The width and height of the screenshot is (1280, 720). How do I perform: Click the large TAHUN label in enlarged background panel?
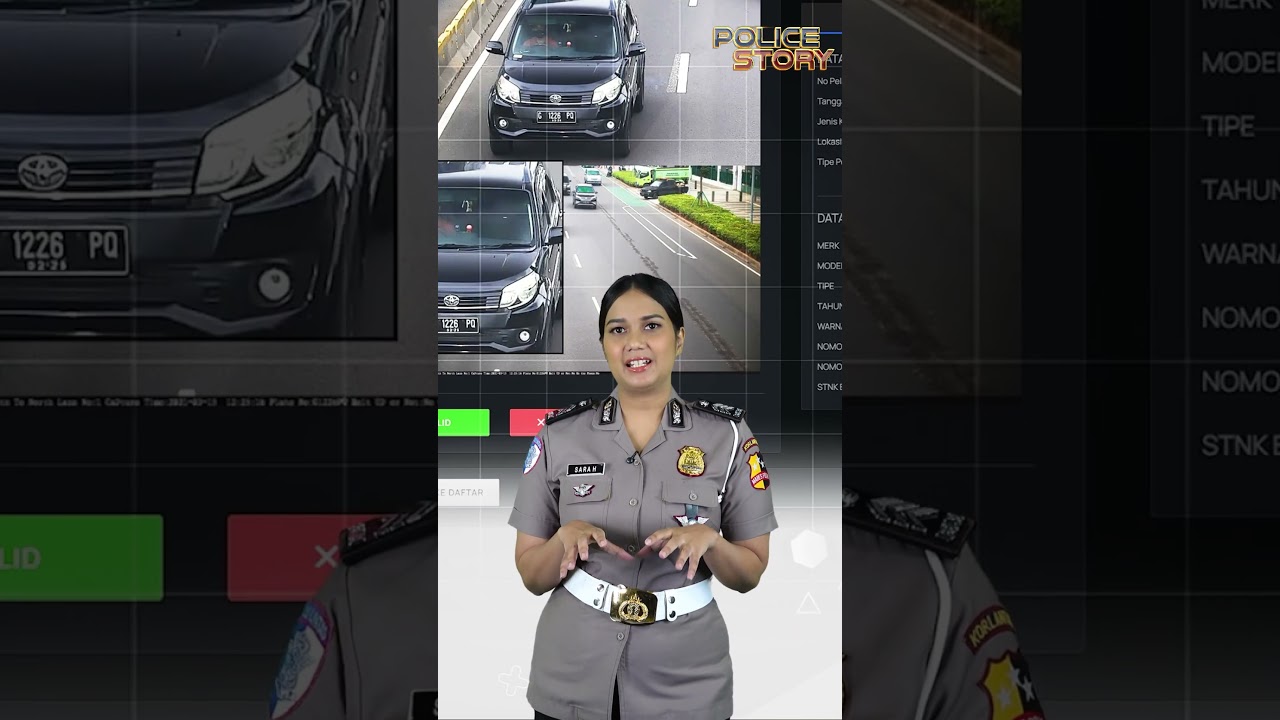point(1240,190)
